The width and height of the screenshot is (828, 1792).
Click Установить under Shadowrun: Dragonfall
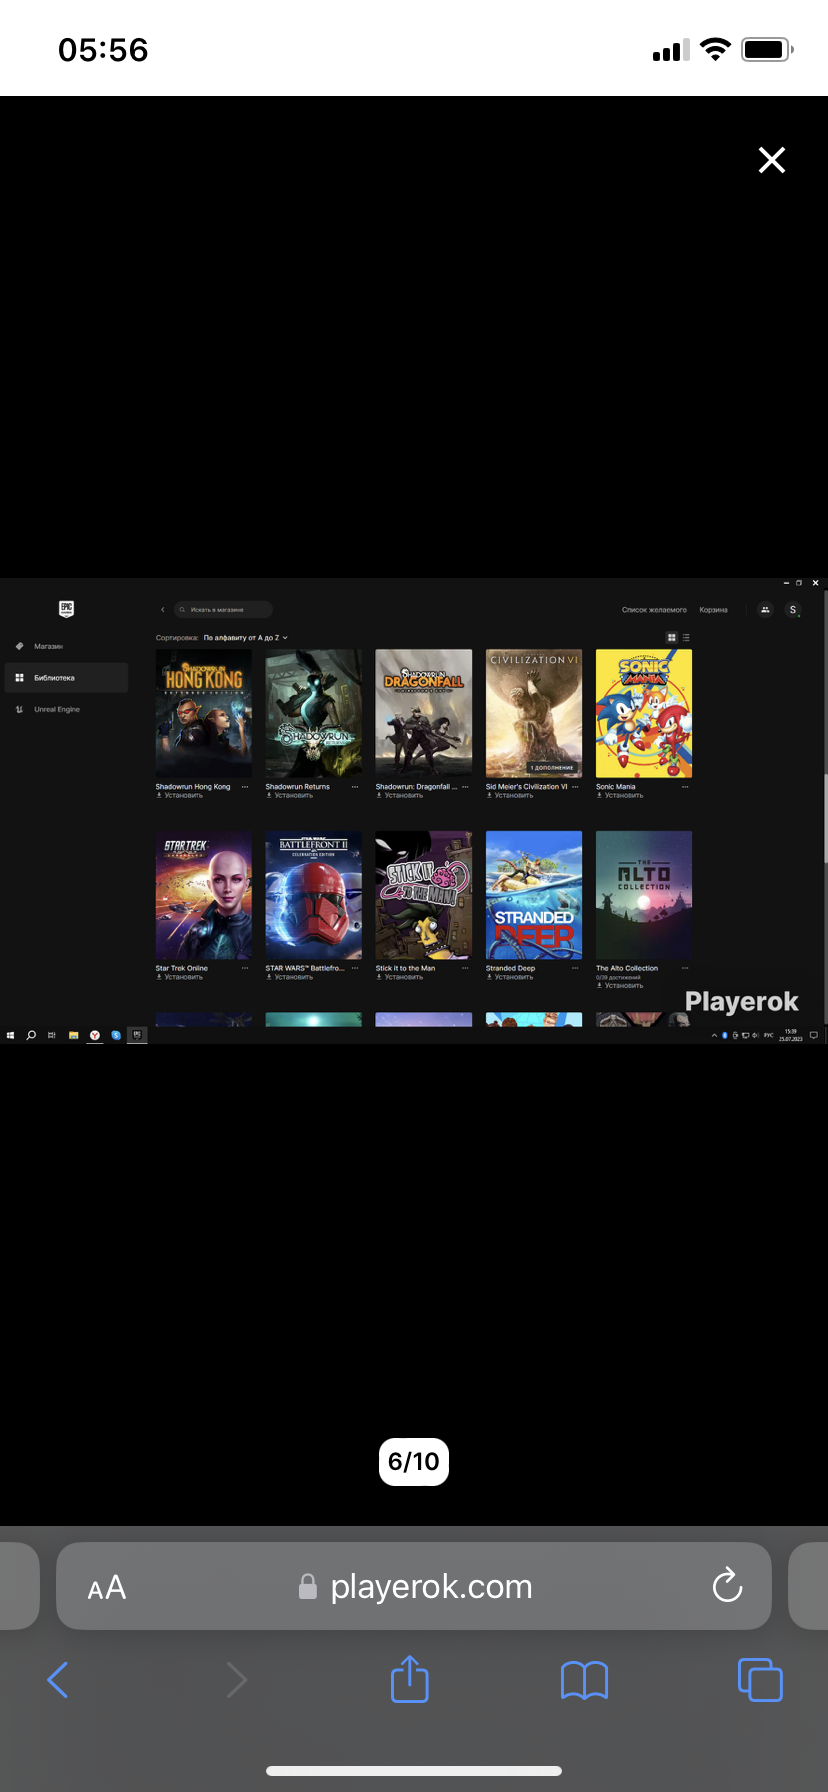(400, 796)
